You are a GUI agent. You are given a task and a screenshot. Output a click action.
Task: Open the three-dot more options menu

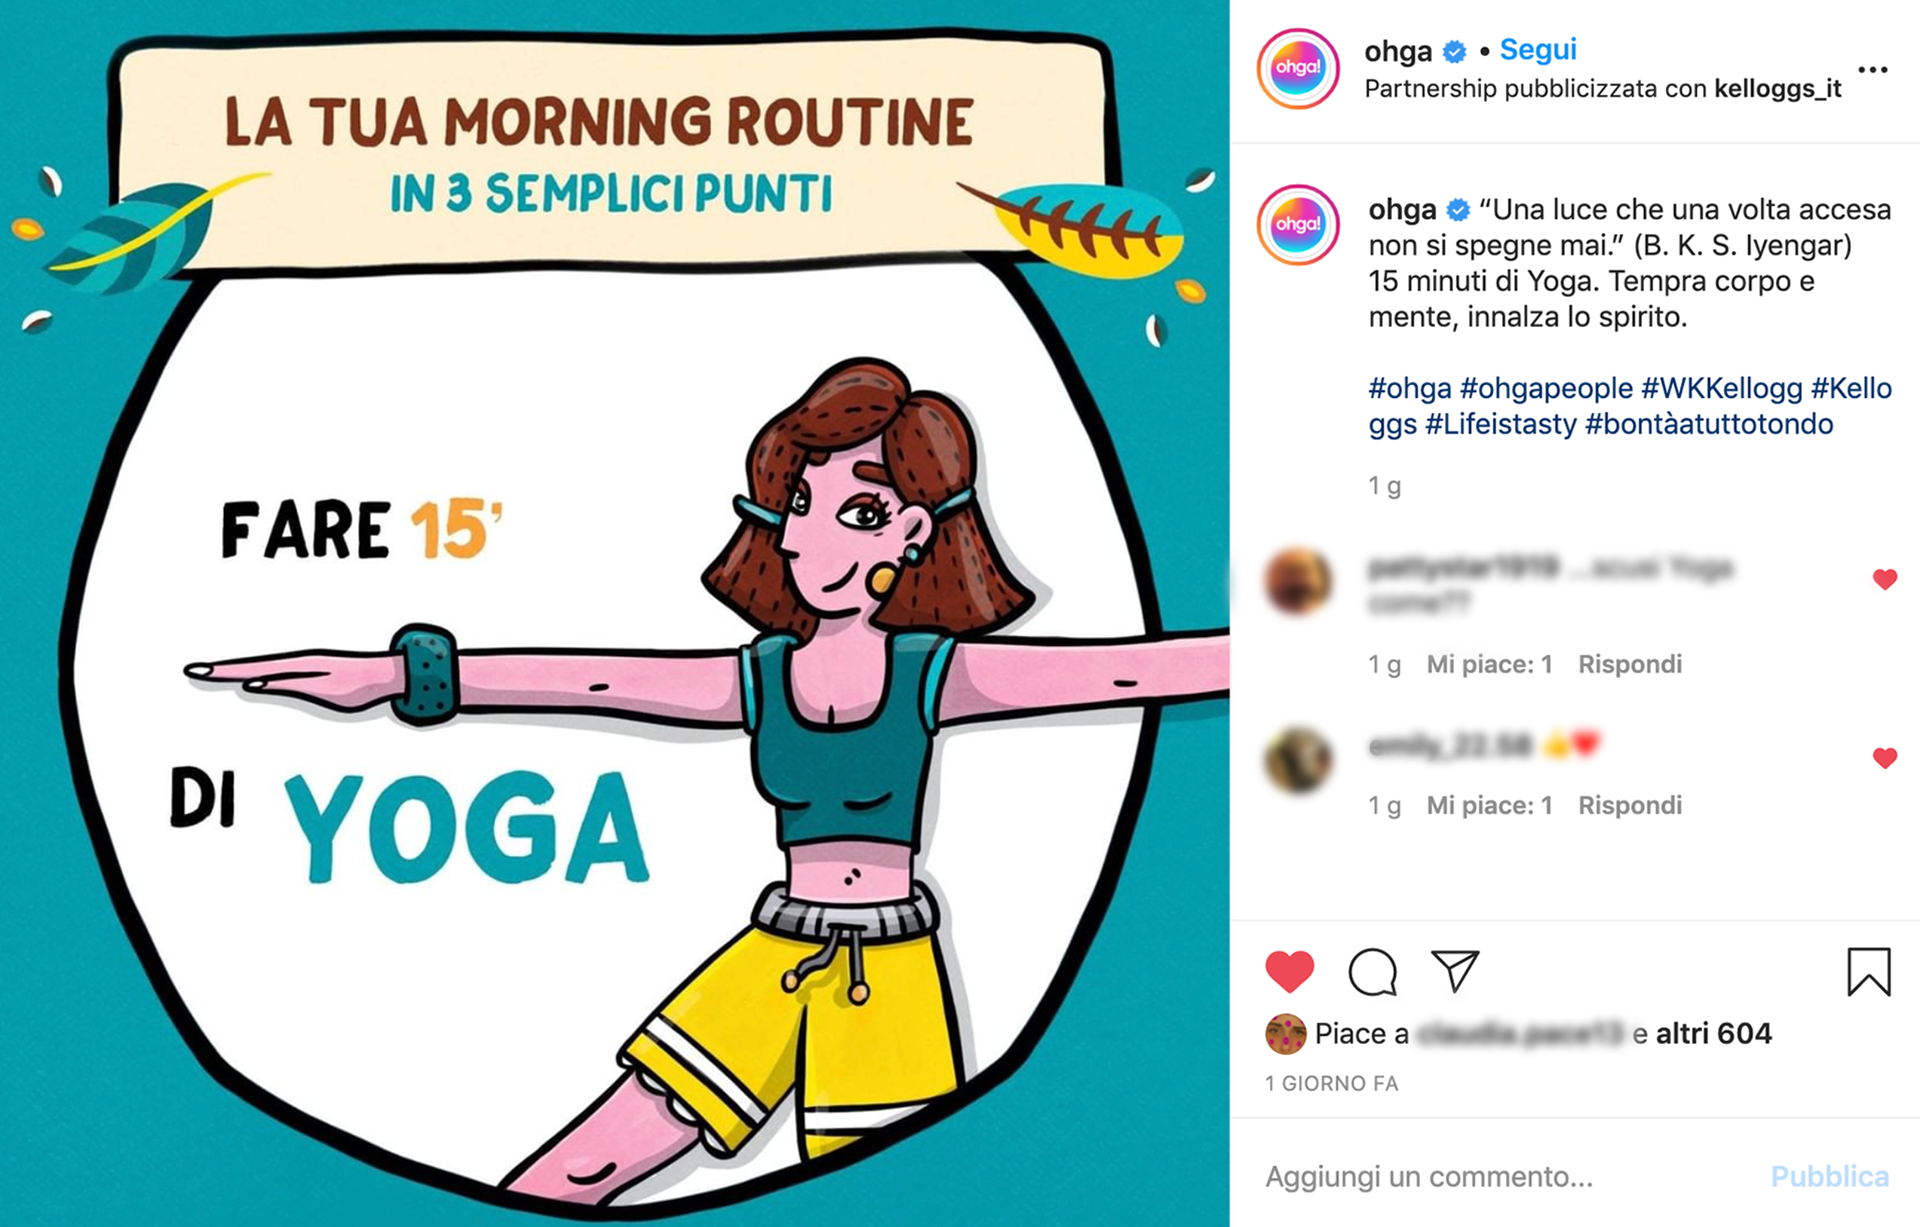click(x=1872, y=70)
